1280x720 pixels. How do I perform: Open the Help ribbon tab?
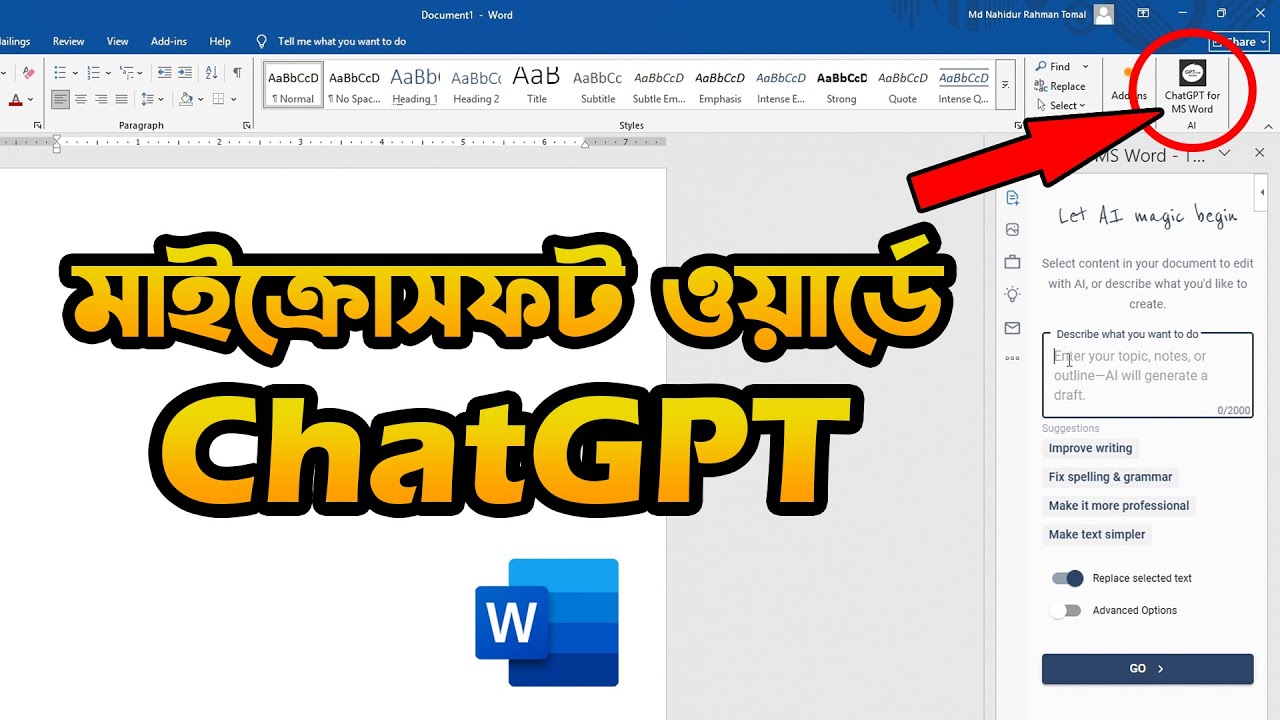click(220, 41)
